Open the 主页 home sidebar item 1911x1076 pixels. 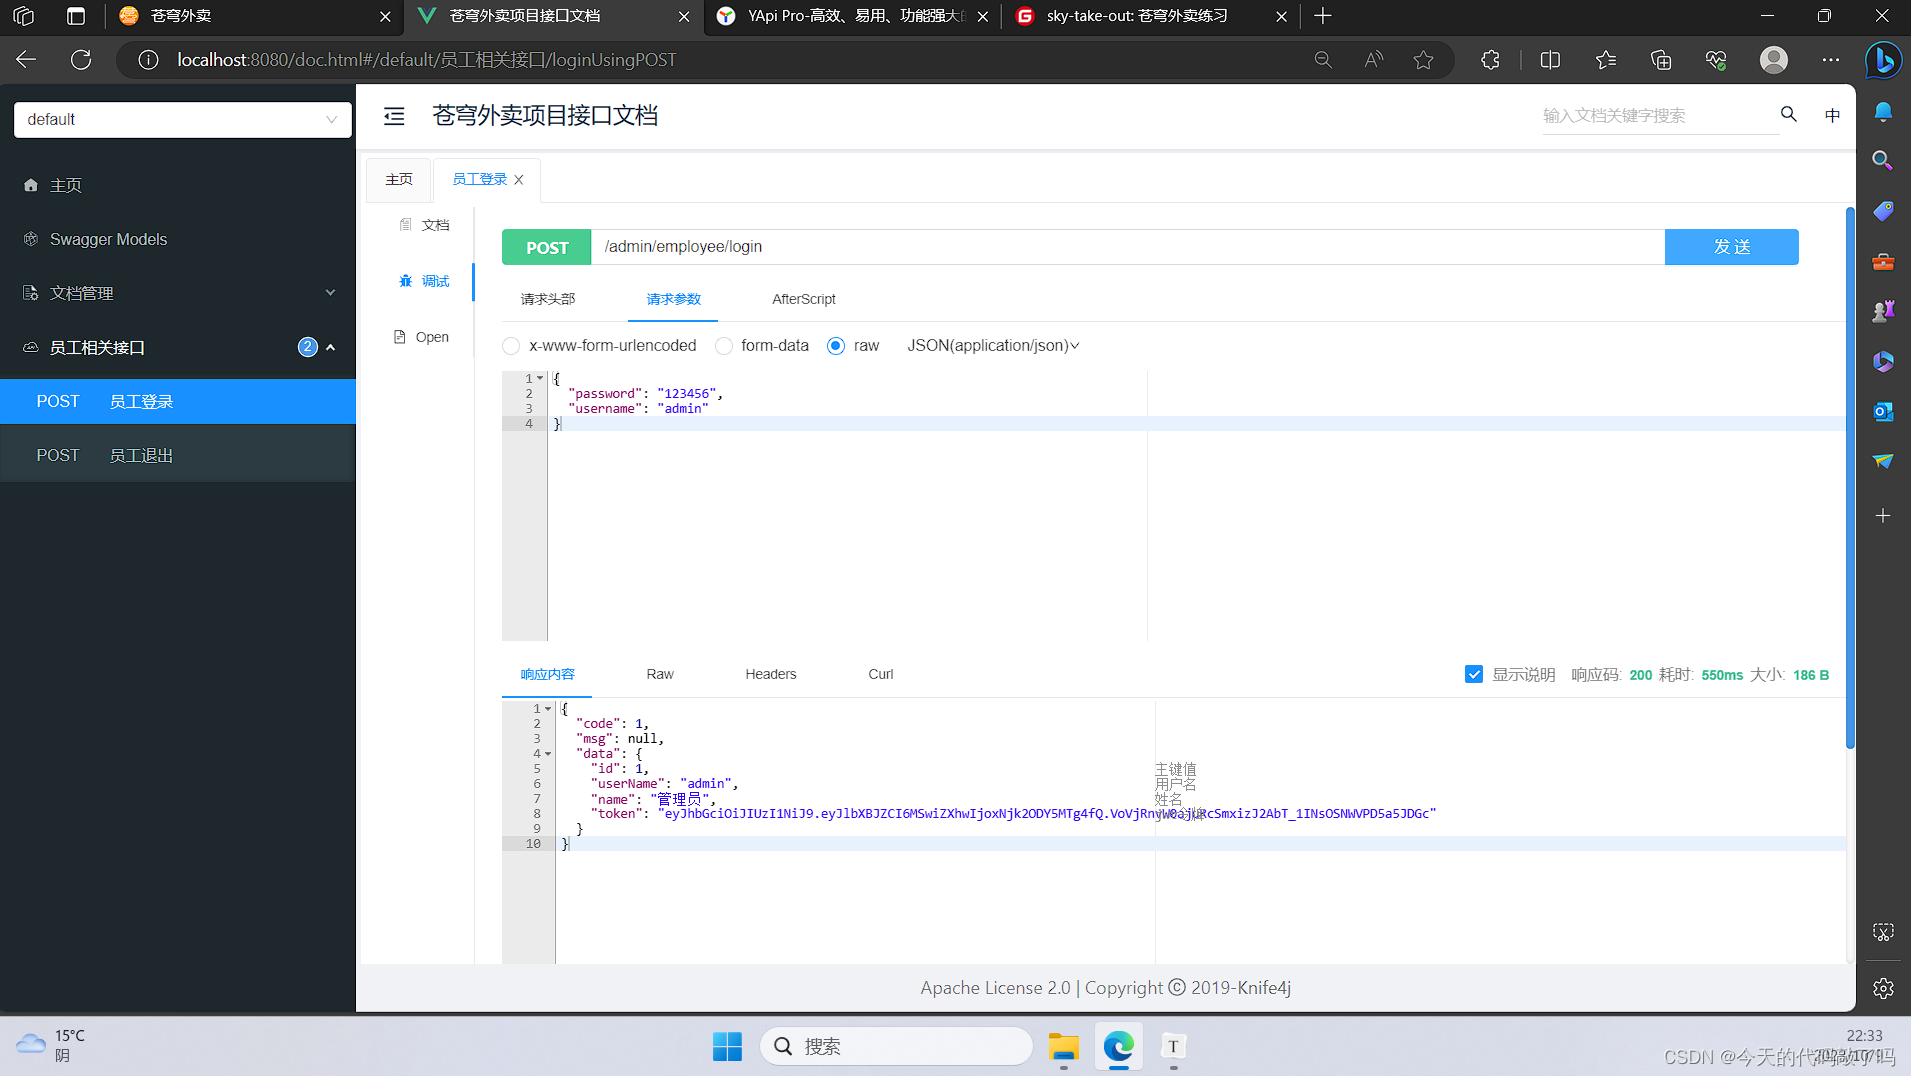pyautogui.click(x=178, y=185)
